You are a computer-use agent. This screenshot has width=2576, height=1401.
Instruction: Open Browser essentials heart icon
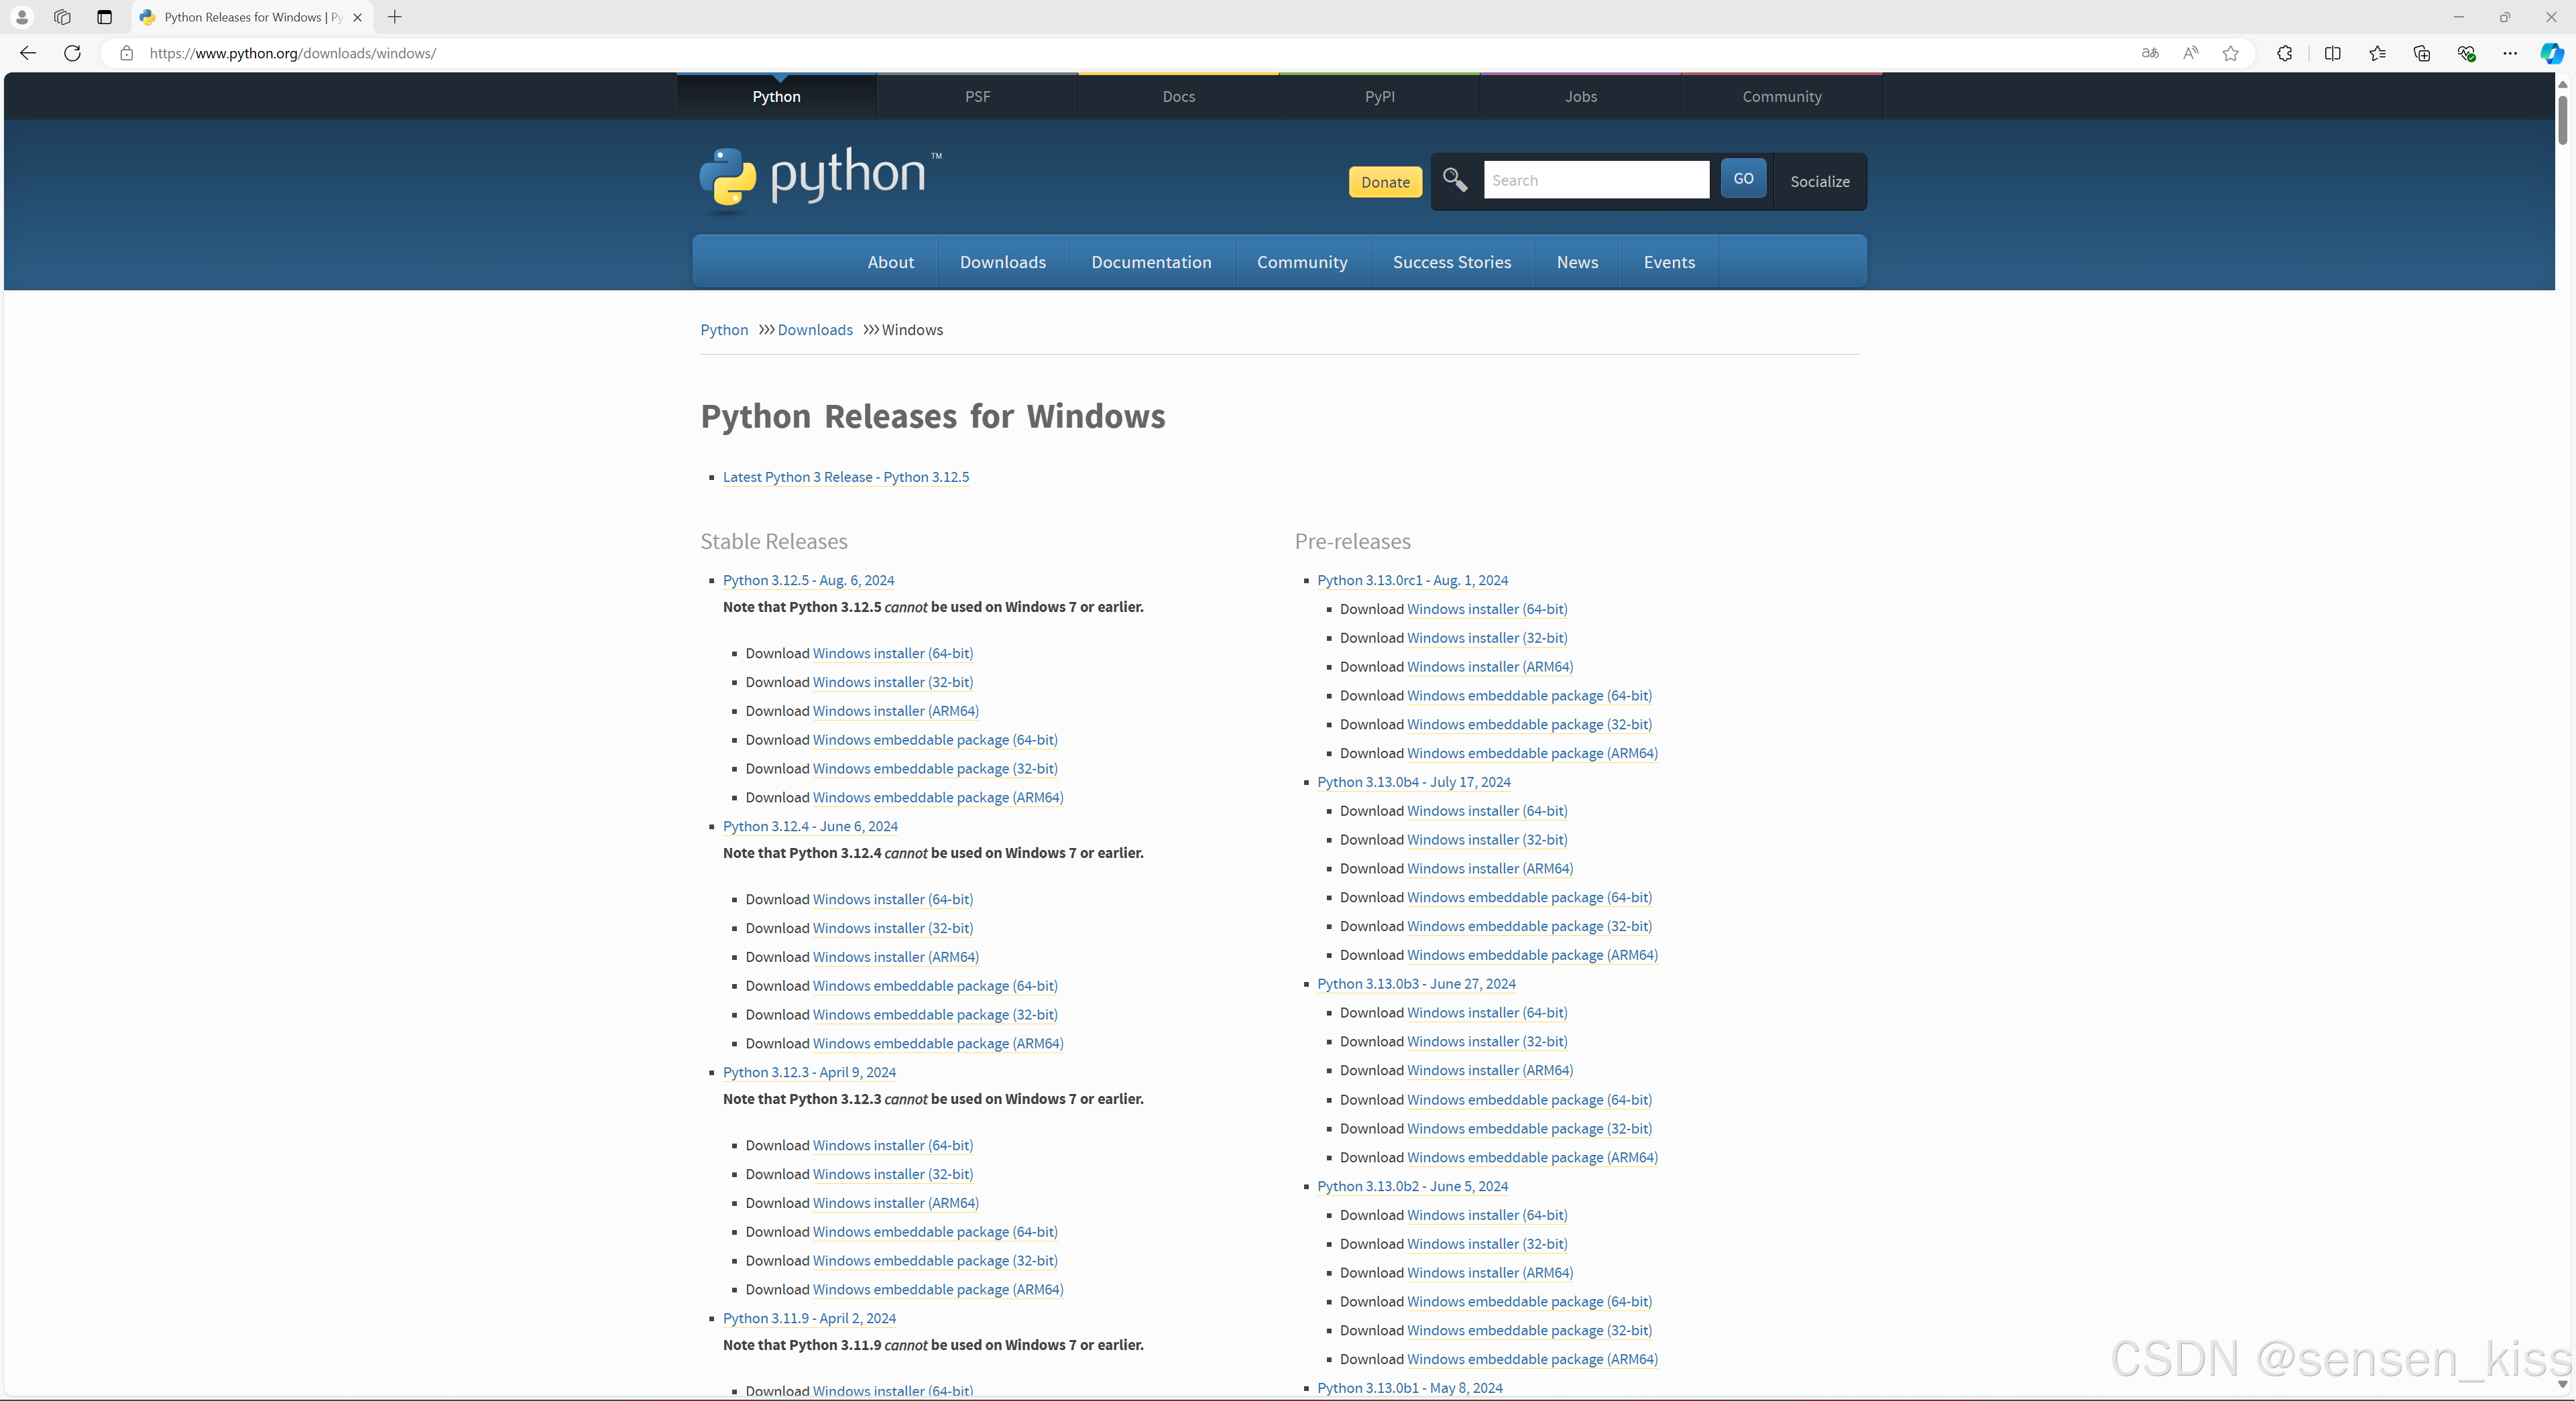click(2466, 53)
